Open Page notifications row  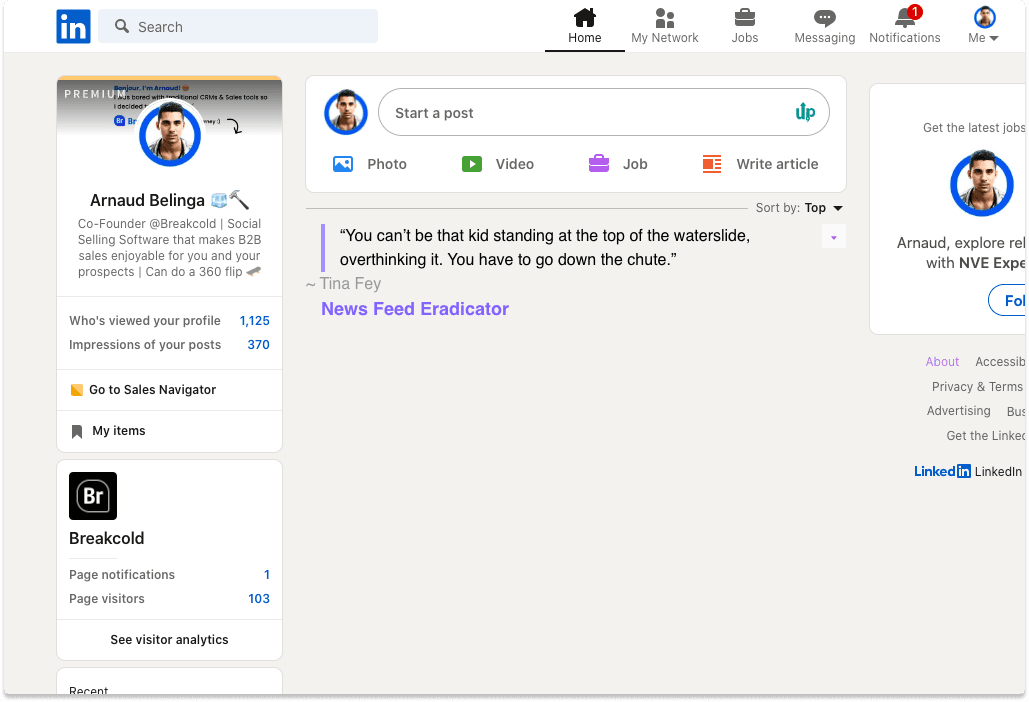169,575
